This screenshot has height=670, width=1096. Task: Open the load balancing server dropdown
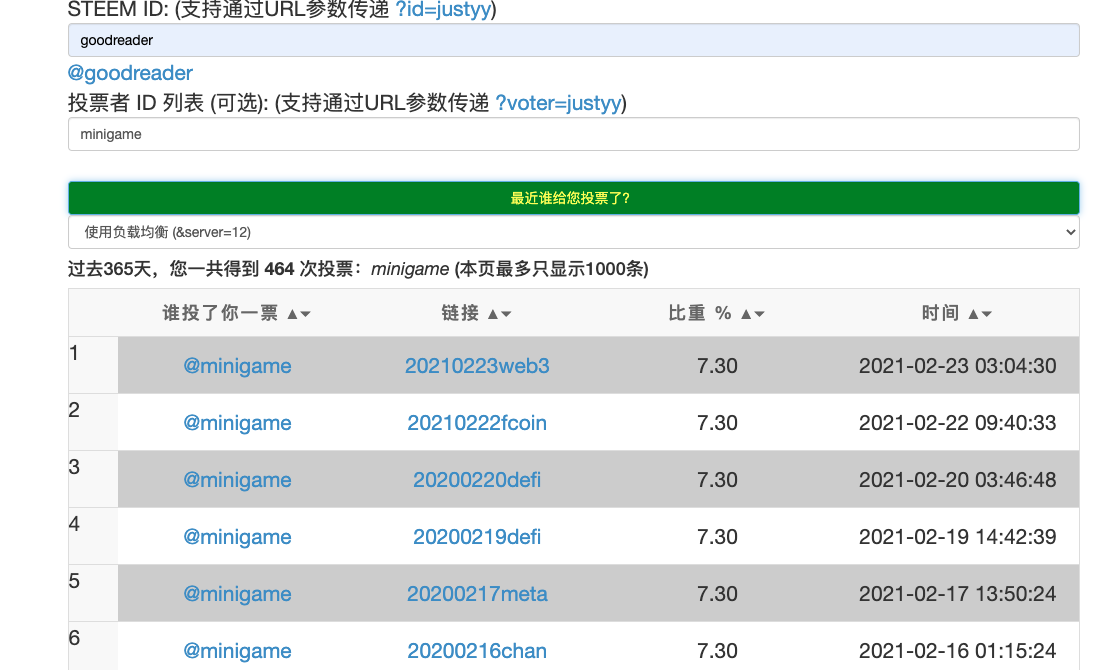[x=573, y=232]
